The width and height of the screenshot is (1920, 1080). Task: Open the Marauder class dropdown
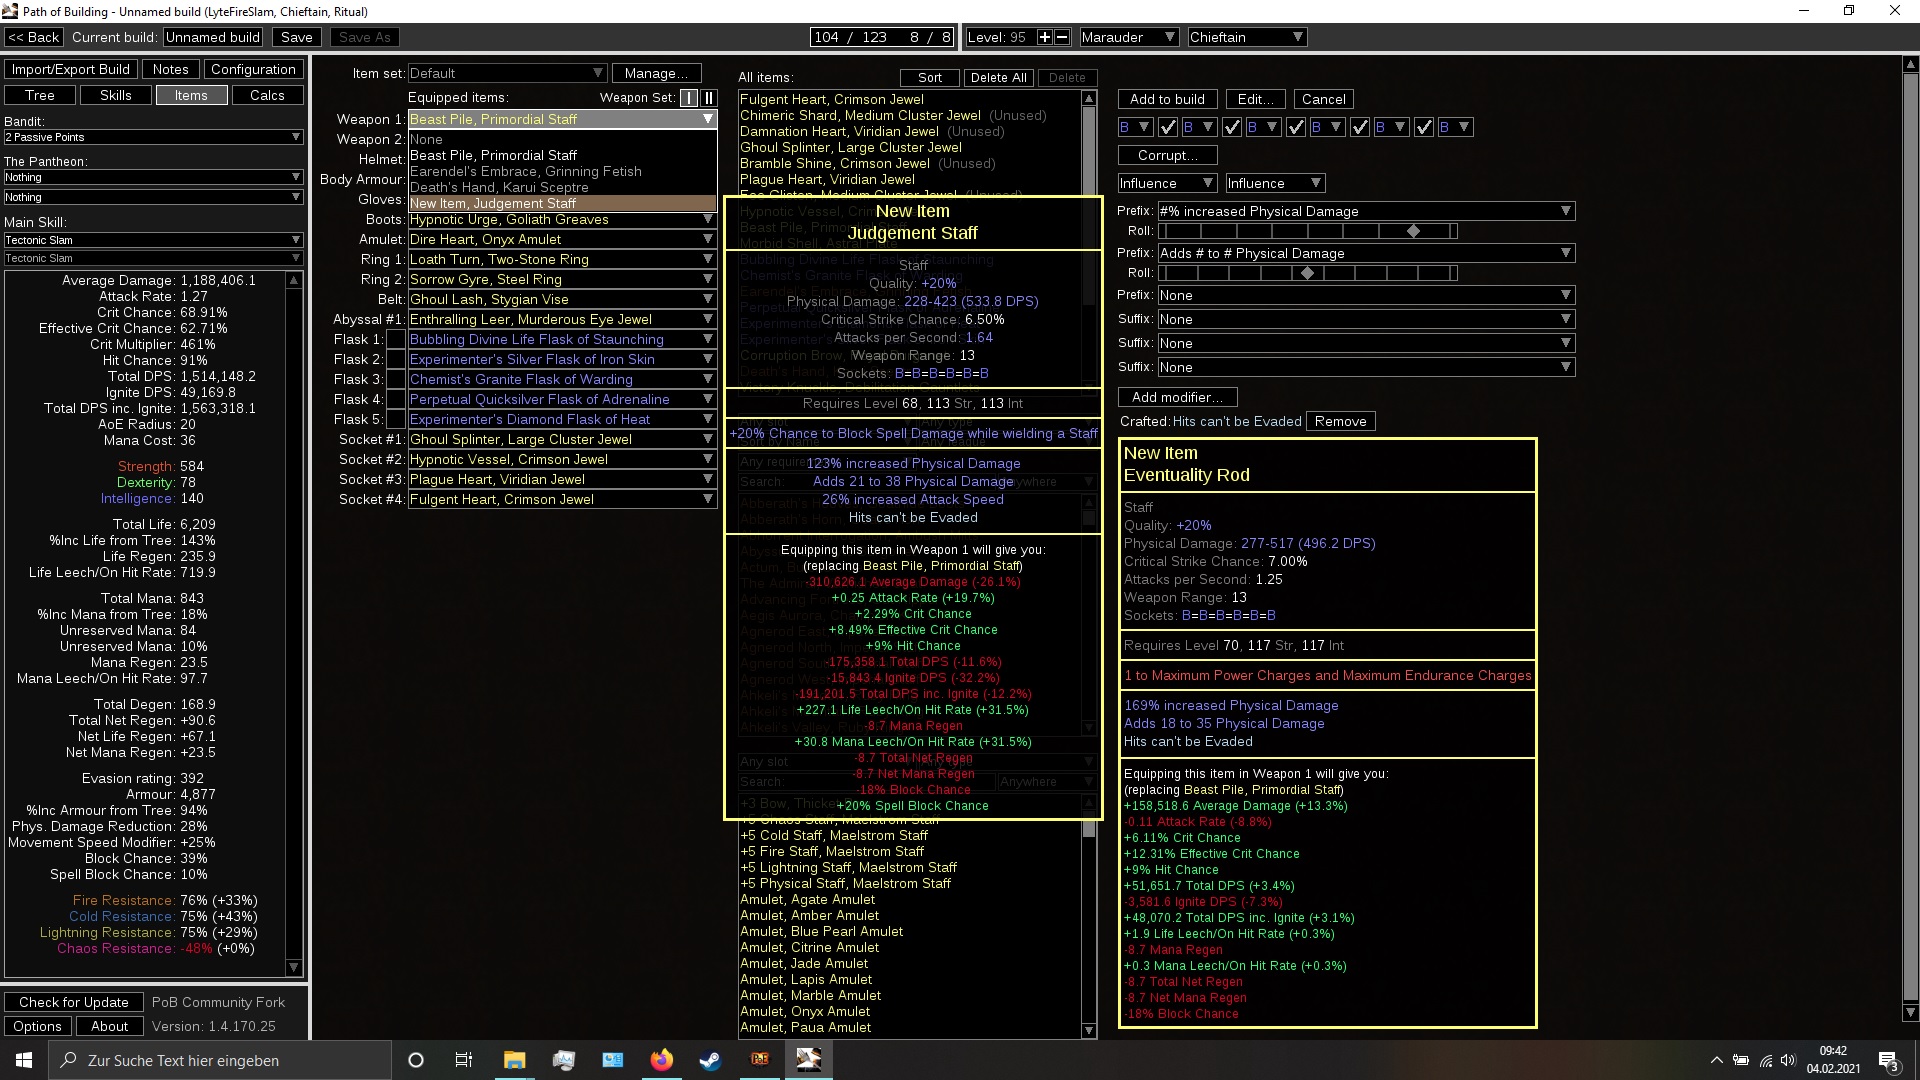point(1128,37)
